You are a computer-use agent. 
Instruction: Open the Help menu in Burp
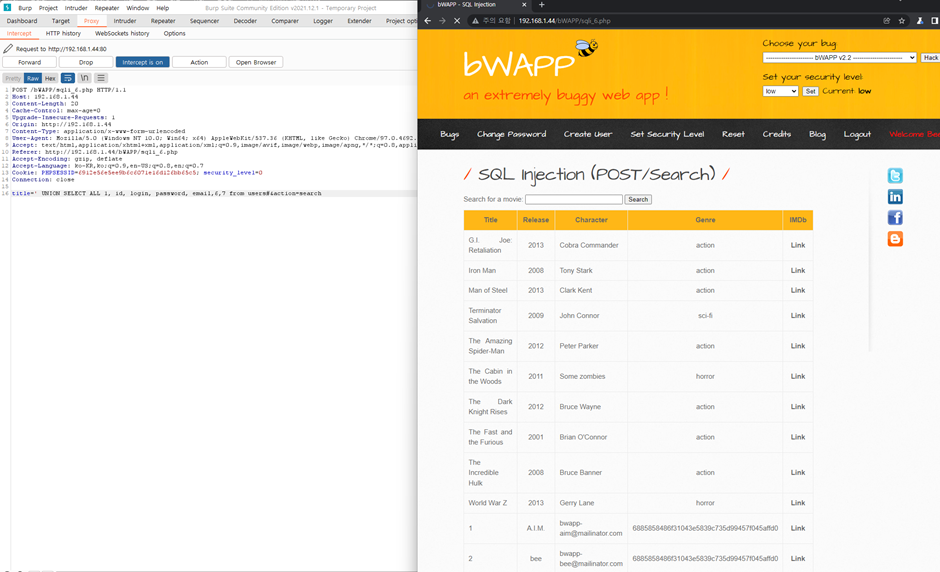pos(162,8)
